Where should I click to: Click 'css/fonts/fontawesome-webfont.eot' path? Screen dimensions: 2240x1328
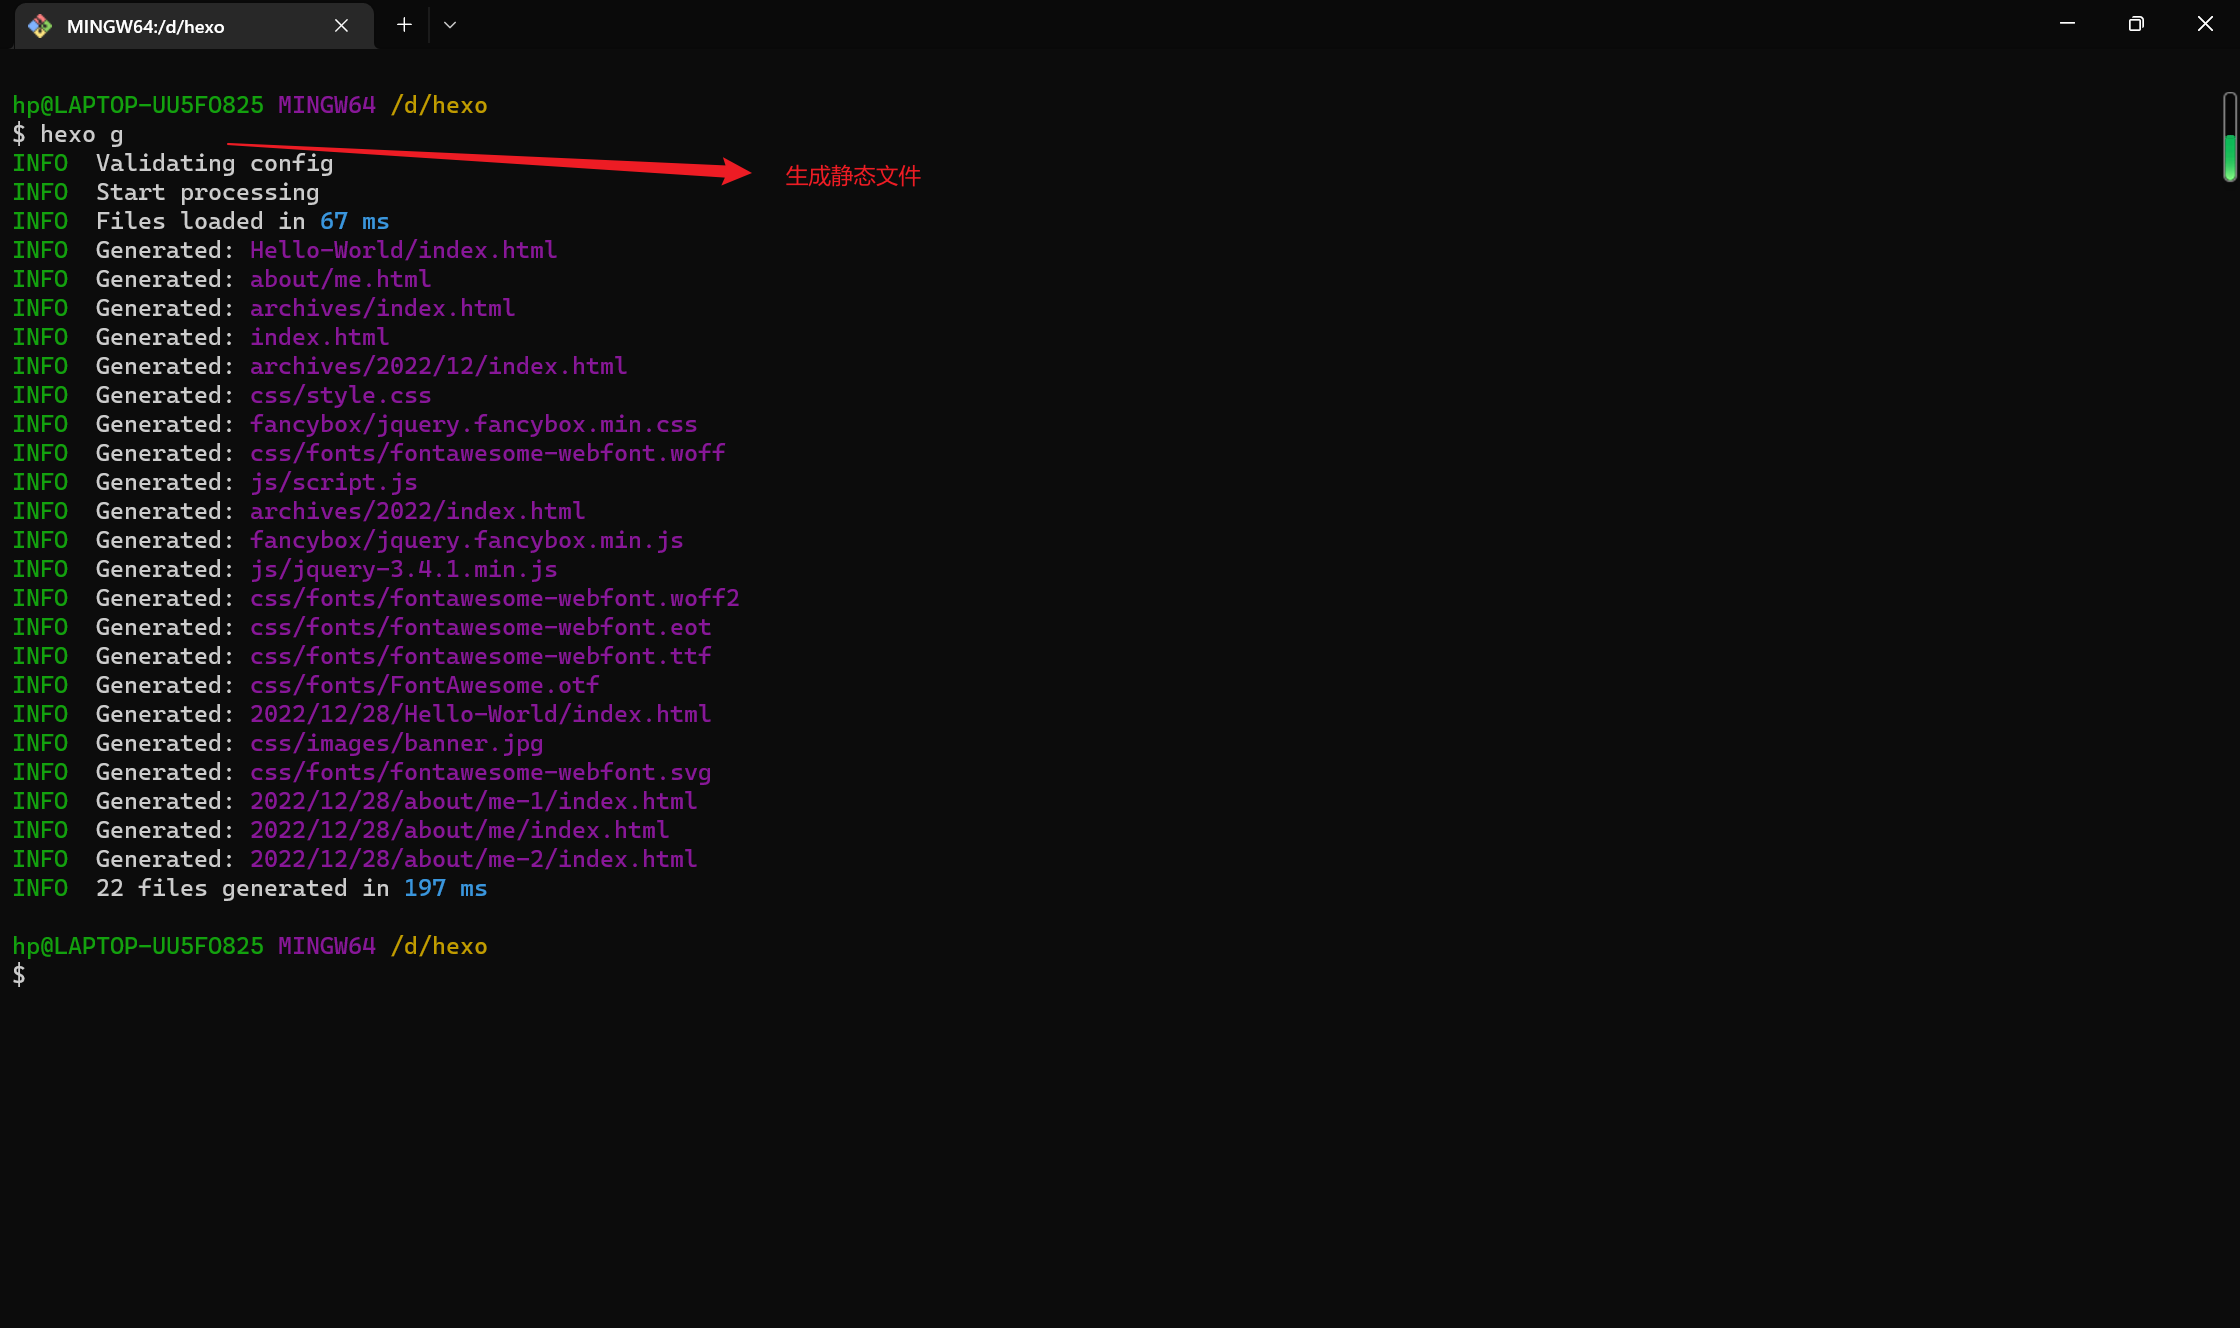480,628
